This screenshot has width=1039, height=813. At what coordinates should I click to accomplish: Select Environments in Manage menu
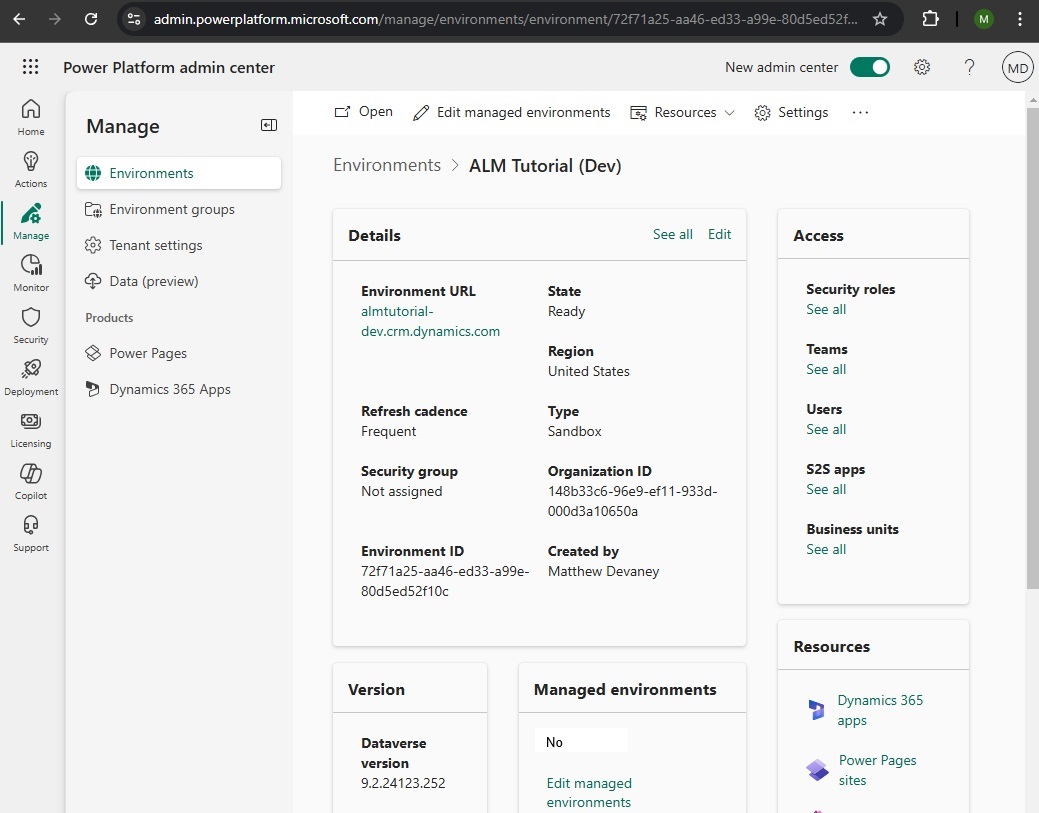coord(179,173)
